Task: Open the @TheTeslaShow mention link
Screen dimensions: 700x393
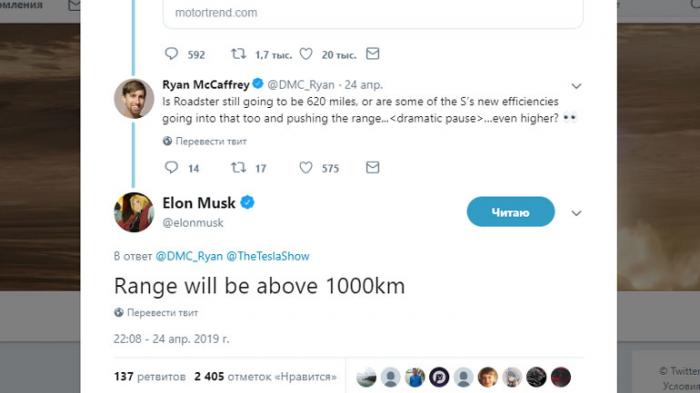Action: click(x=268, y=256)
